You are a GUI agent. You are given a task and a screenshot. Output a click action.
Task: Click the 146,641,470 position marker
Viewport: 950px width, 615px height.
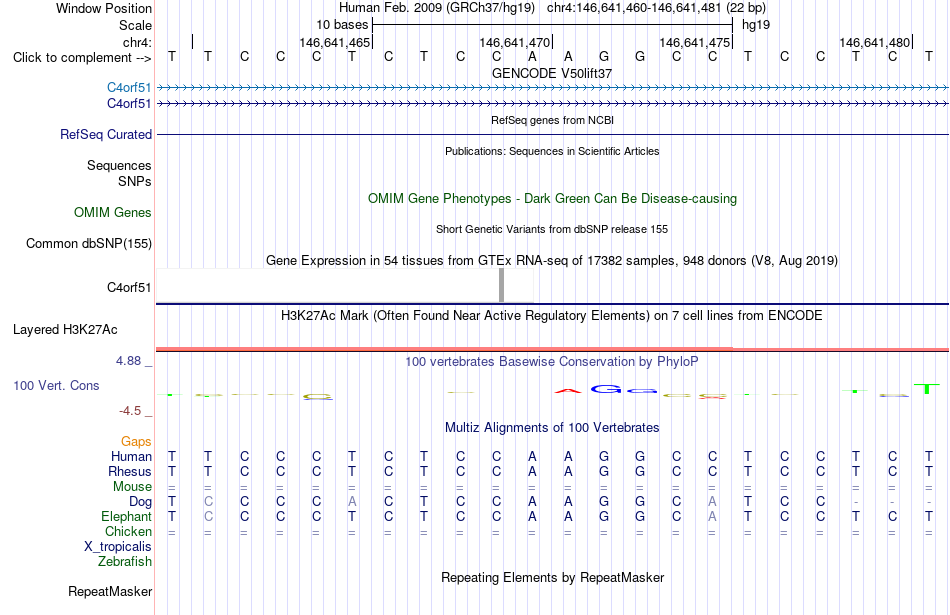point(514,42)
